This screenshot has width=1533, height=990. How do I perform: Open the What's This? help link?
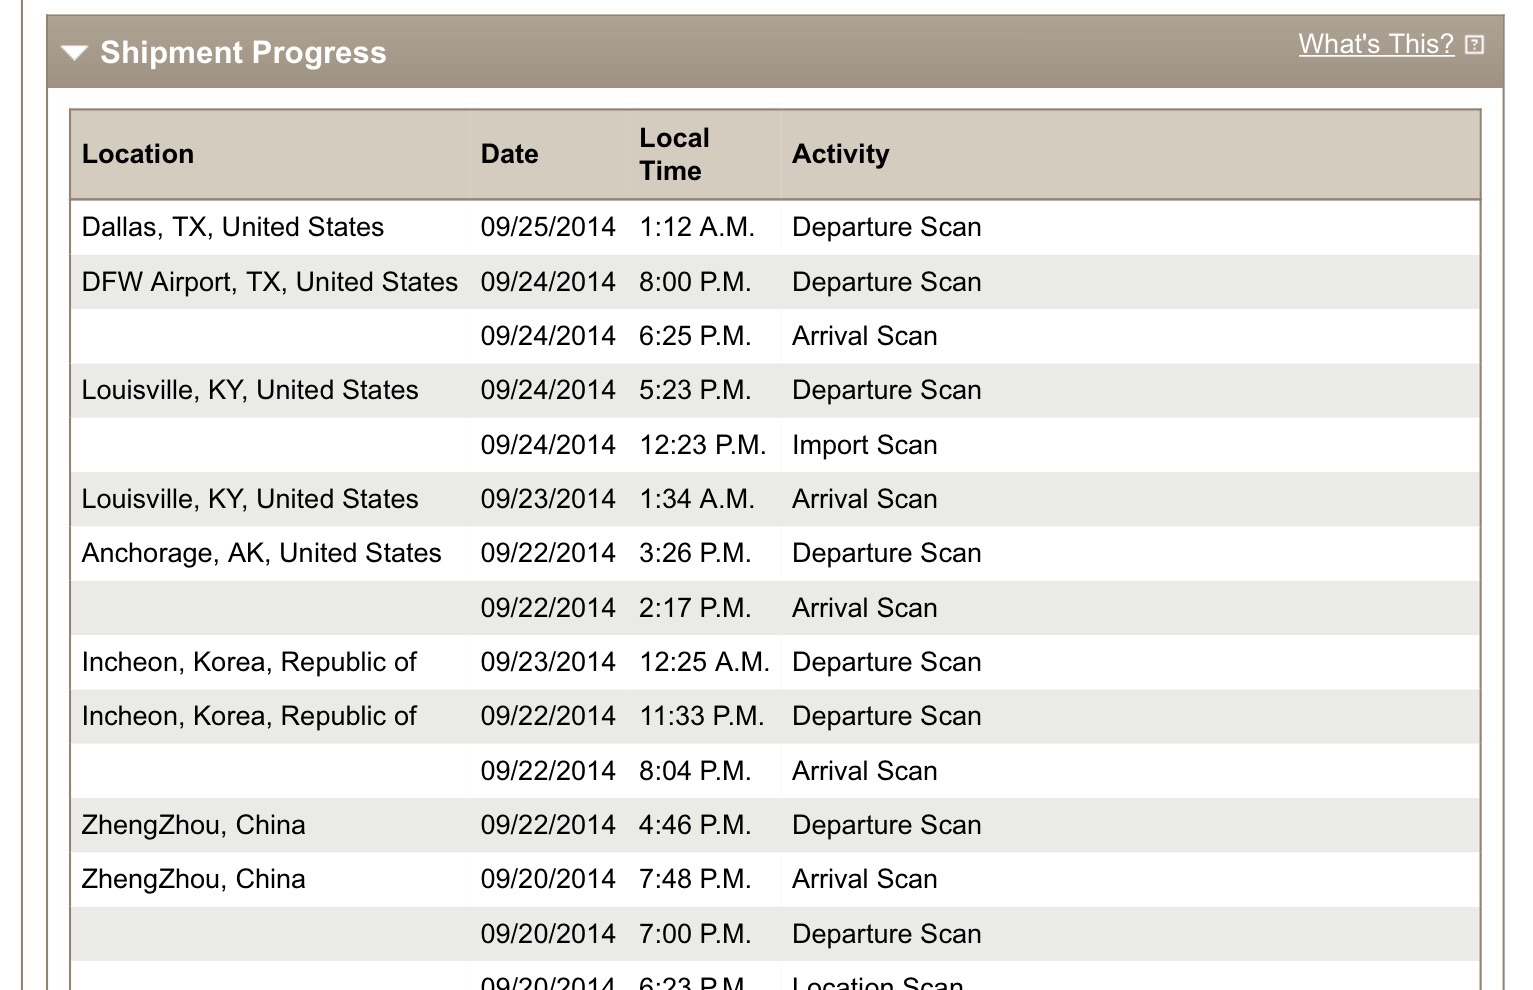coord(1376,44)
